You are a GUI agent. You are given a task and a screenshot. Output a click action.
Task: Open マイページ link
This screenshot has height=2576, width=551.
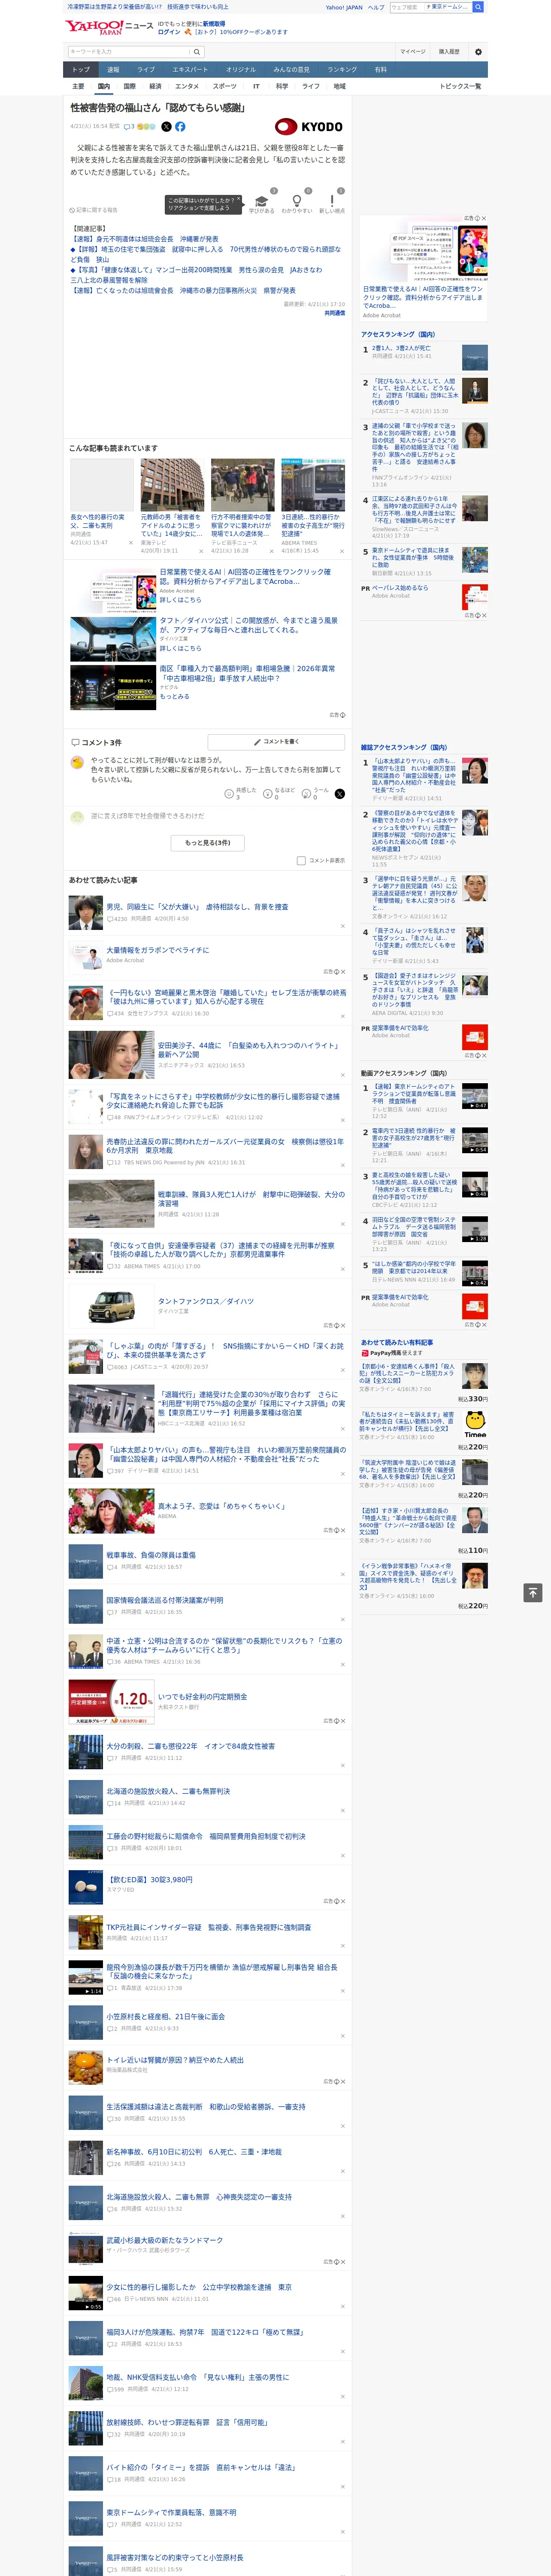[x=413, y=52]
